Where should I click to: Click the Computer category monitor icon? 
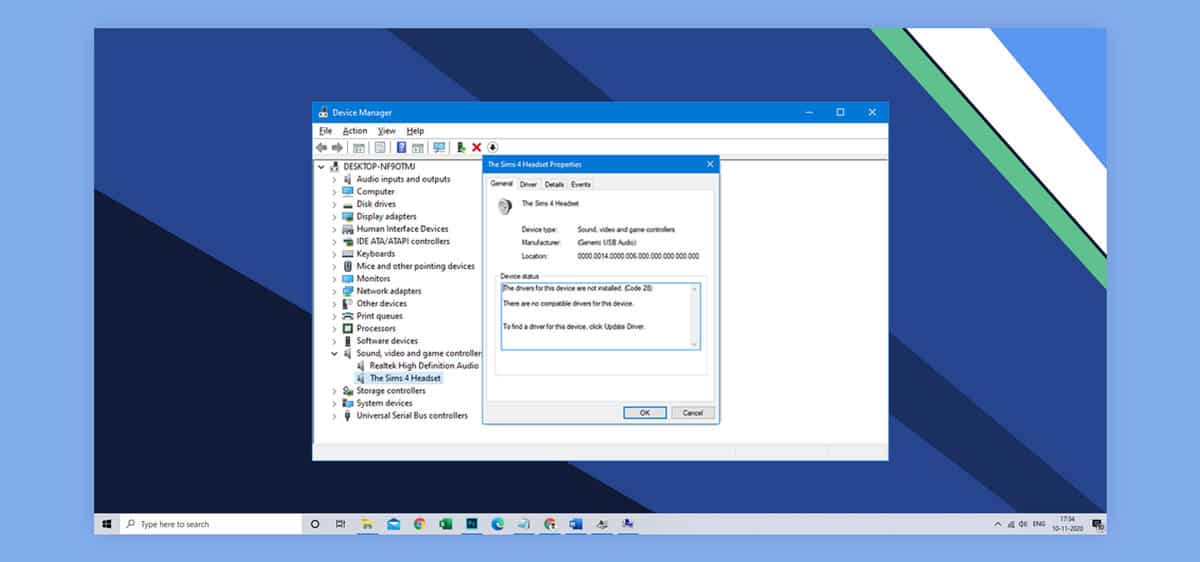coord(347,191)
